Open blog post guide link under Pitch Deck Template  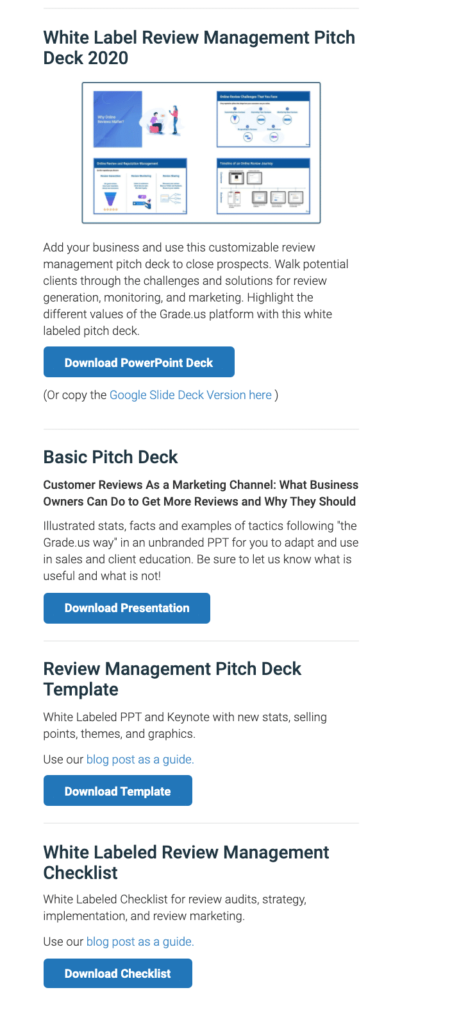point(140,760)
